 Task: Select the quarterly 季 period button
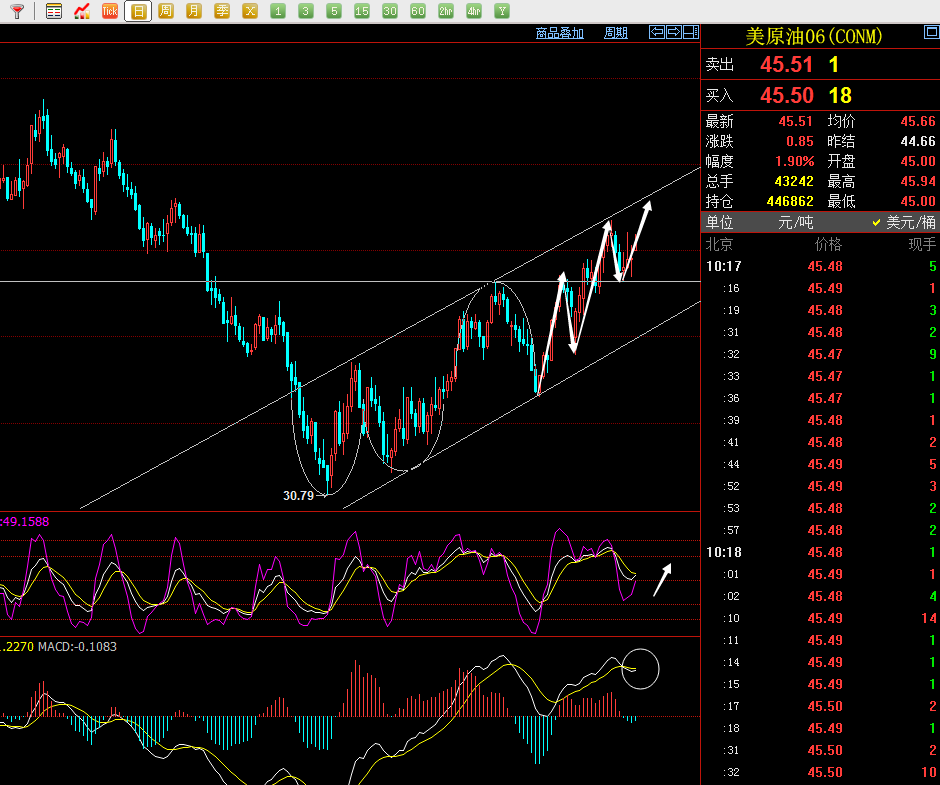pyautogui.click(x=222, y=11)
